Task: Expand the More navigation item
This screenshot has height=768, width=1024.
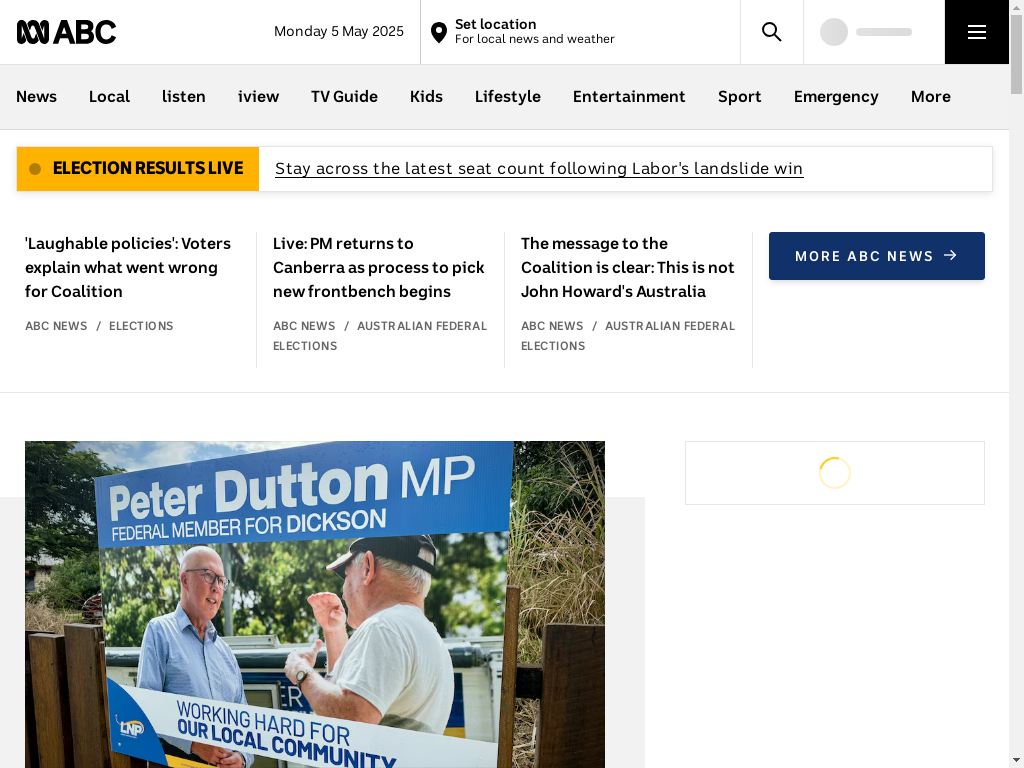Action: 931,97
